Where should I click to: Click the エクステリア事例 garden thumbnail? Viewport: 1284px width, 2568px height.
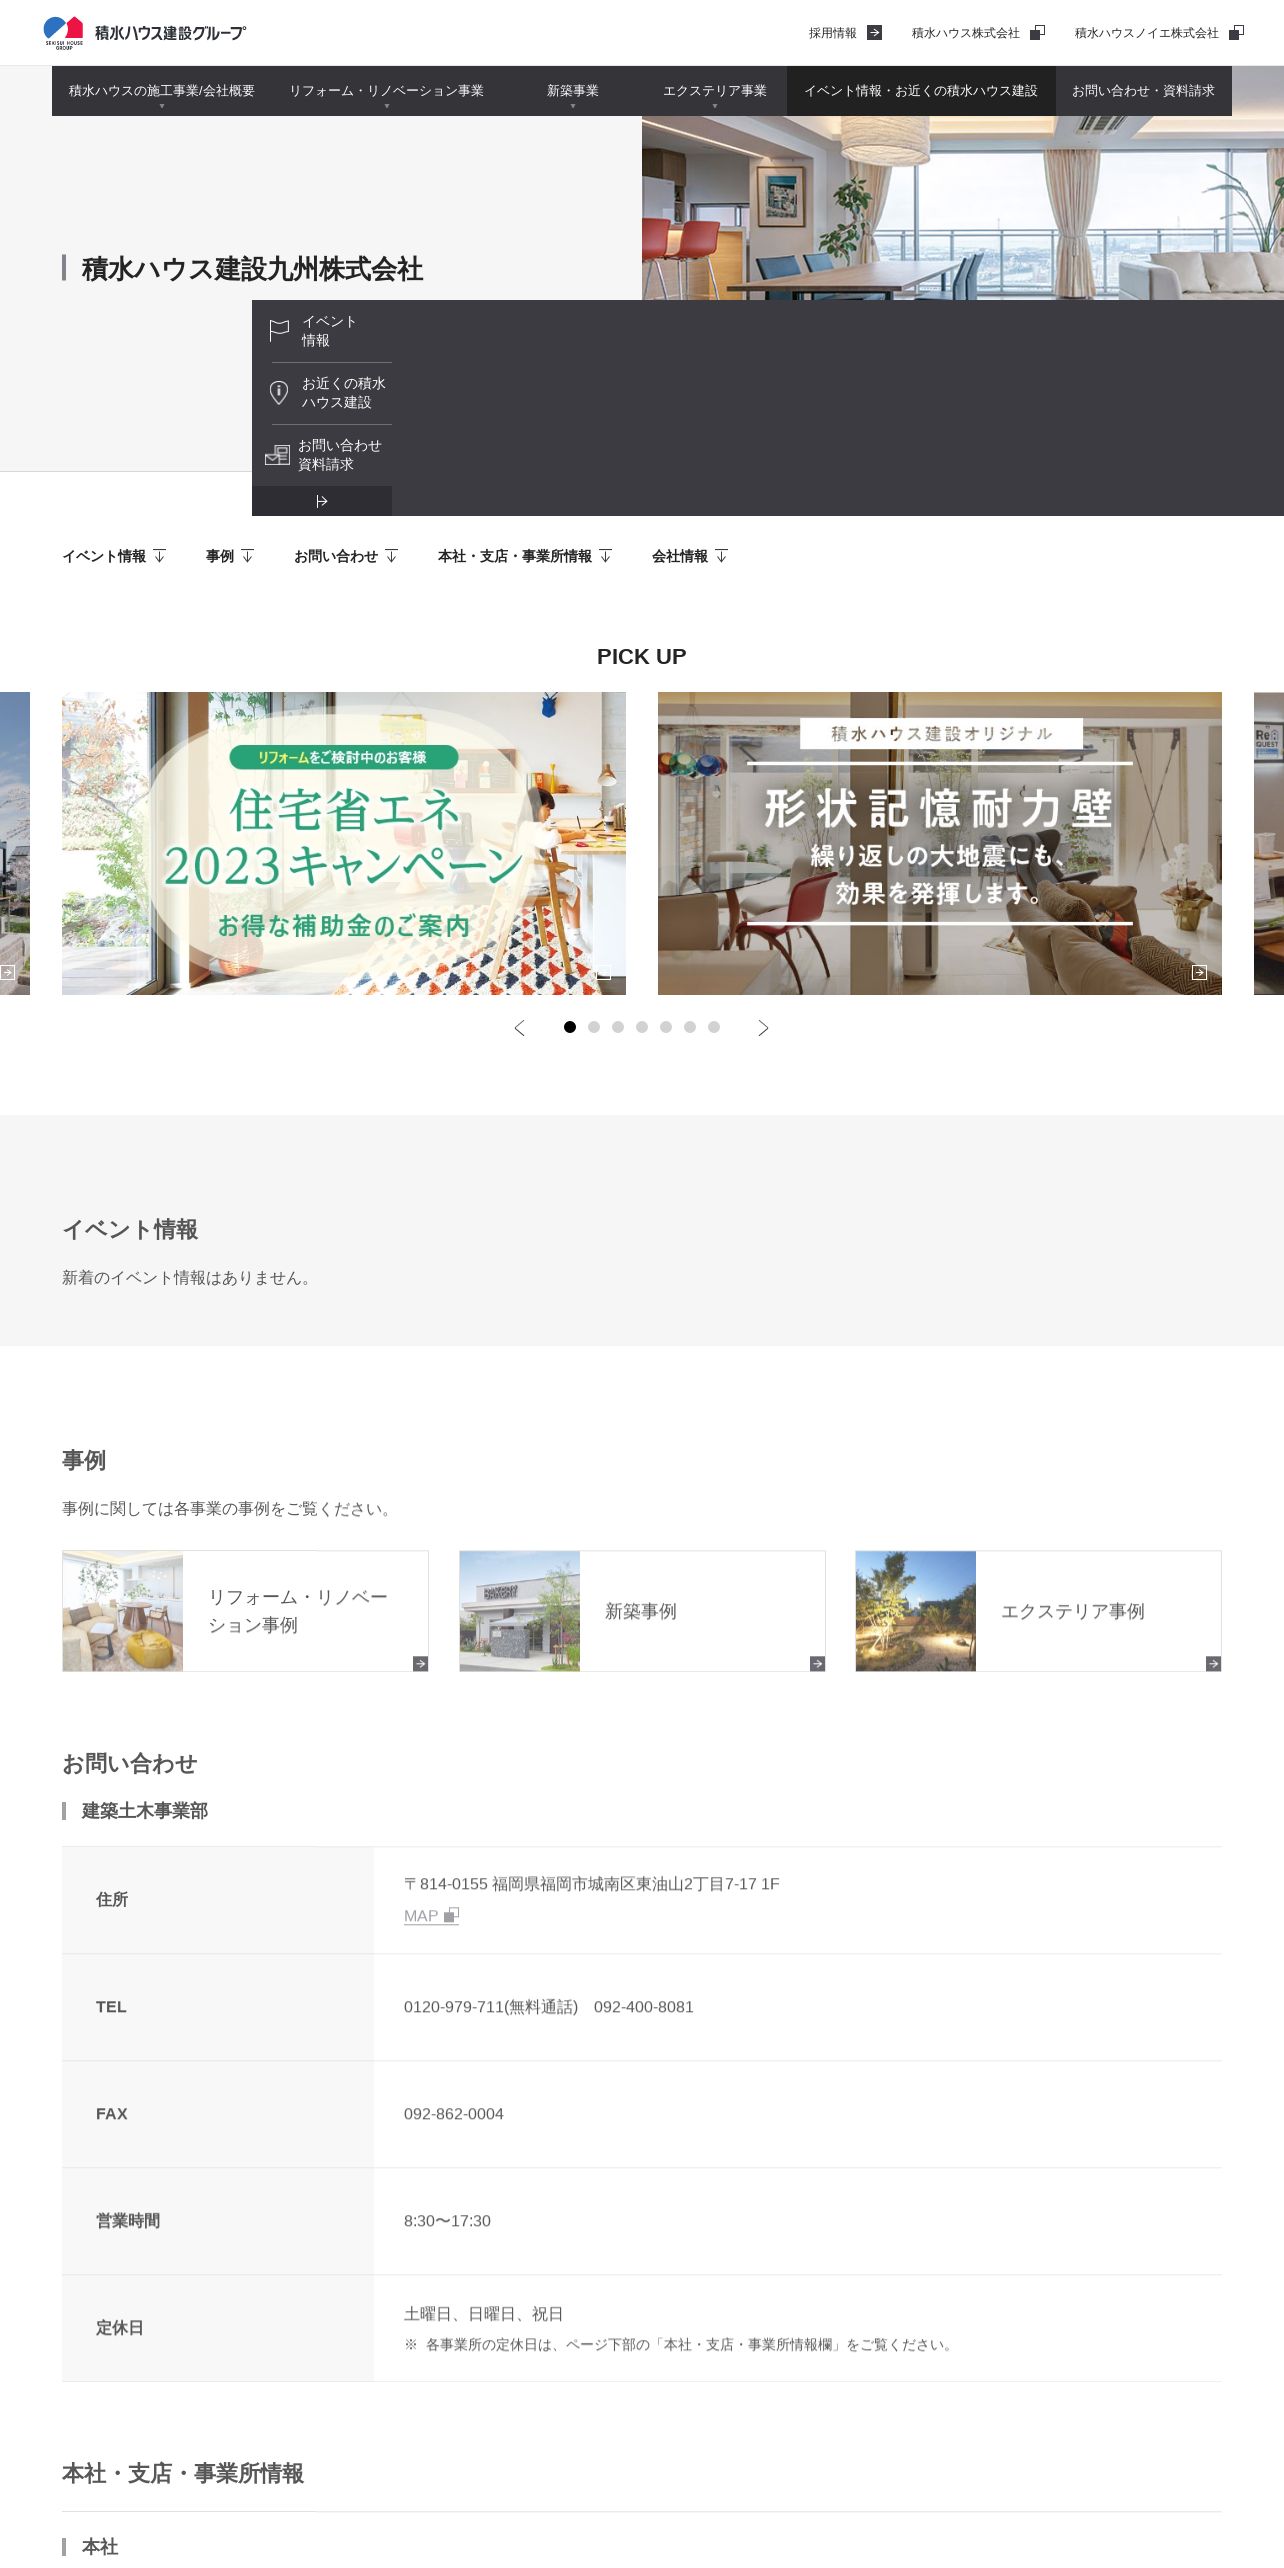916,1611
